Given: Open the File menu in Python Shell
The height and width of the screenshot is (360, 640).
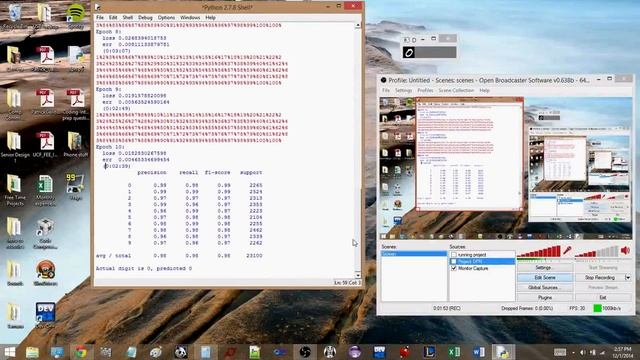Looking at the screenshot, I should click(100, 18).
